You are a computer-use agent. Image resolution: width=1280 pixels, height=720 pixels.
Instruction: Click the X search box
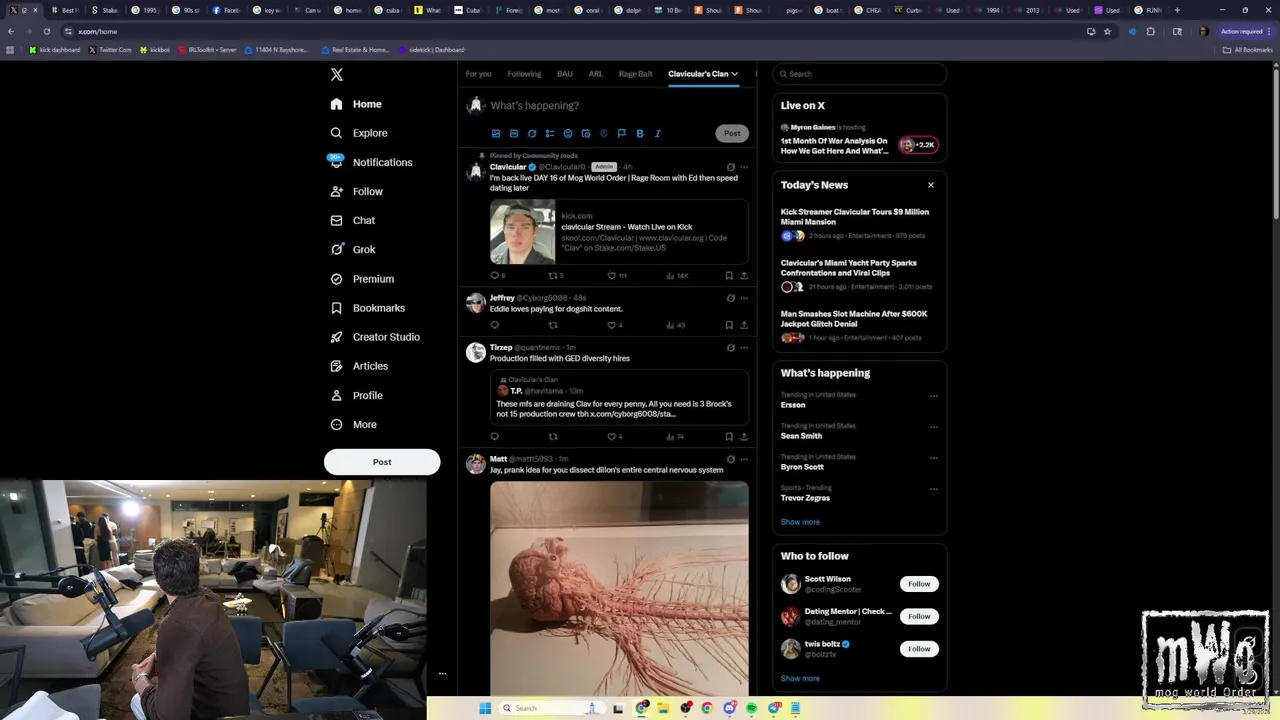[860, 74]
